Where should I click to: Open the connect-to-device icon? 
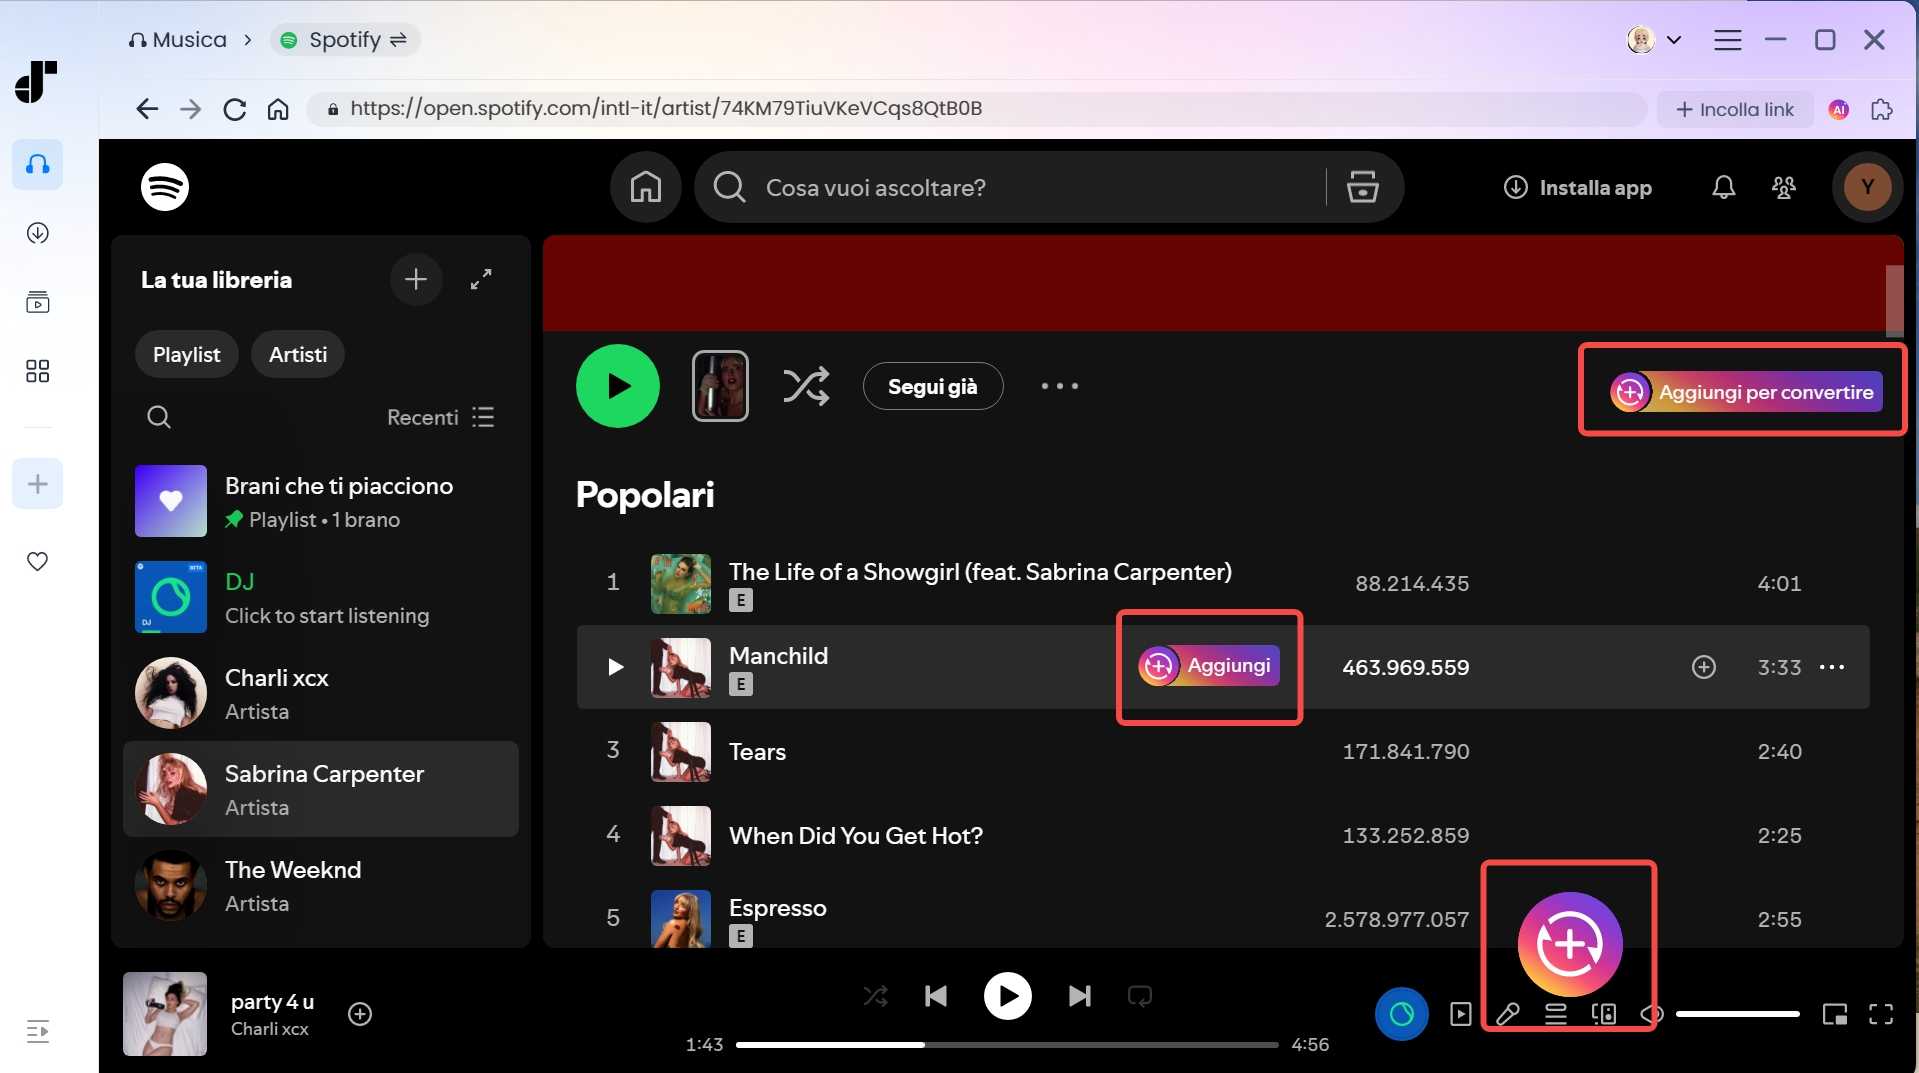pos(1603,1014)
